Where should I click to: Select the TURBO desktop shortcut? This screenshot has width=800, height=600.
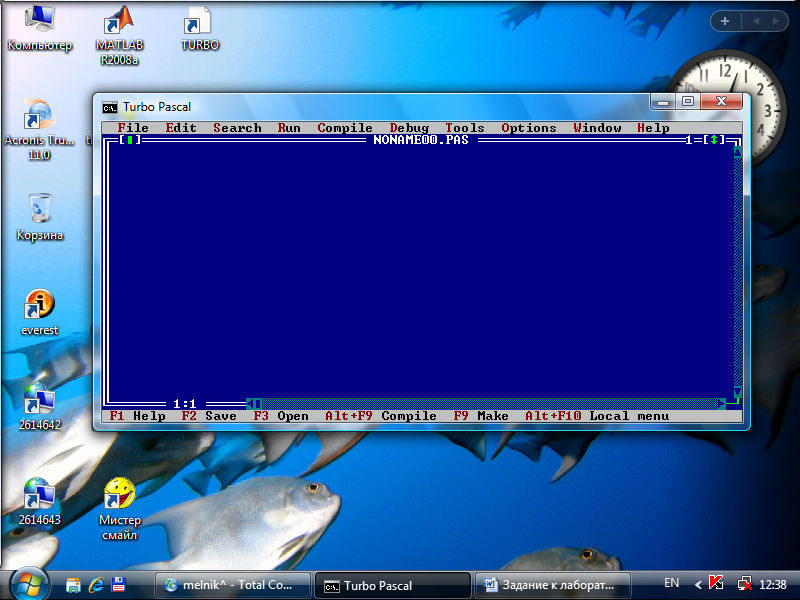[199, 28]
